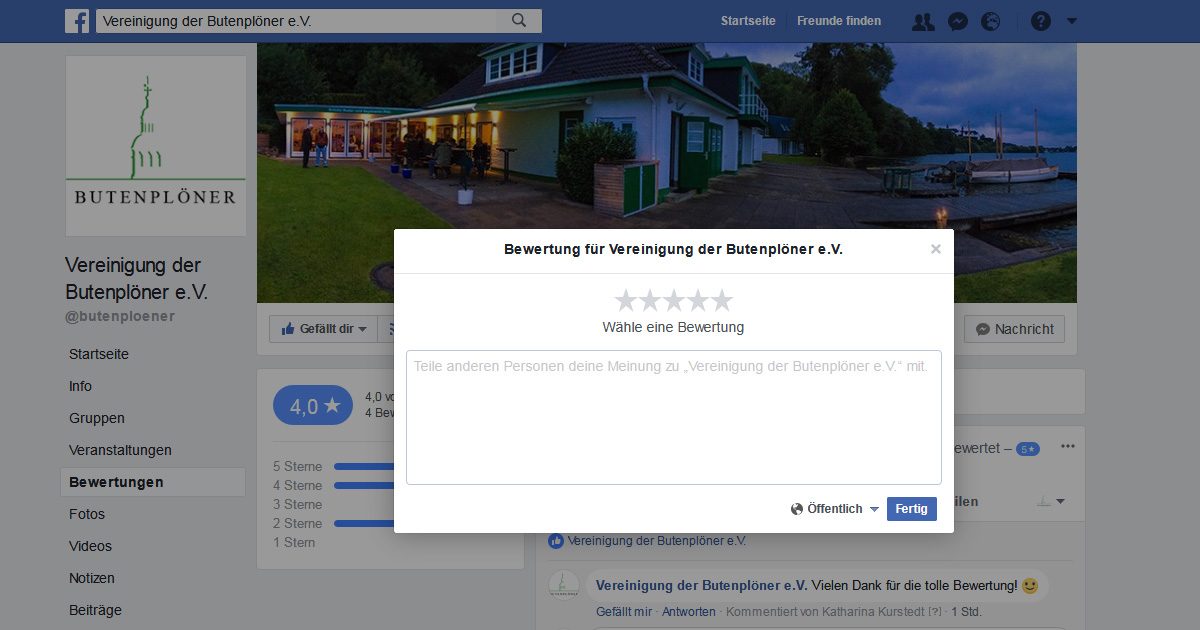Viewport: 1200px width, 630px height.
Task: Open the Freunde finden link
Action: 839,21
